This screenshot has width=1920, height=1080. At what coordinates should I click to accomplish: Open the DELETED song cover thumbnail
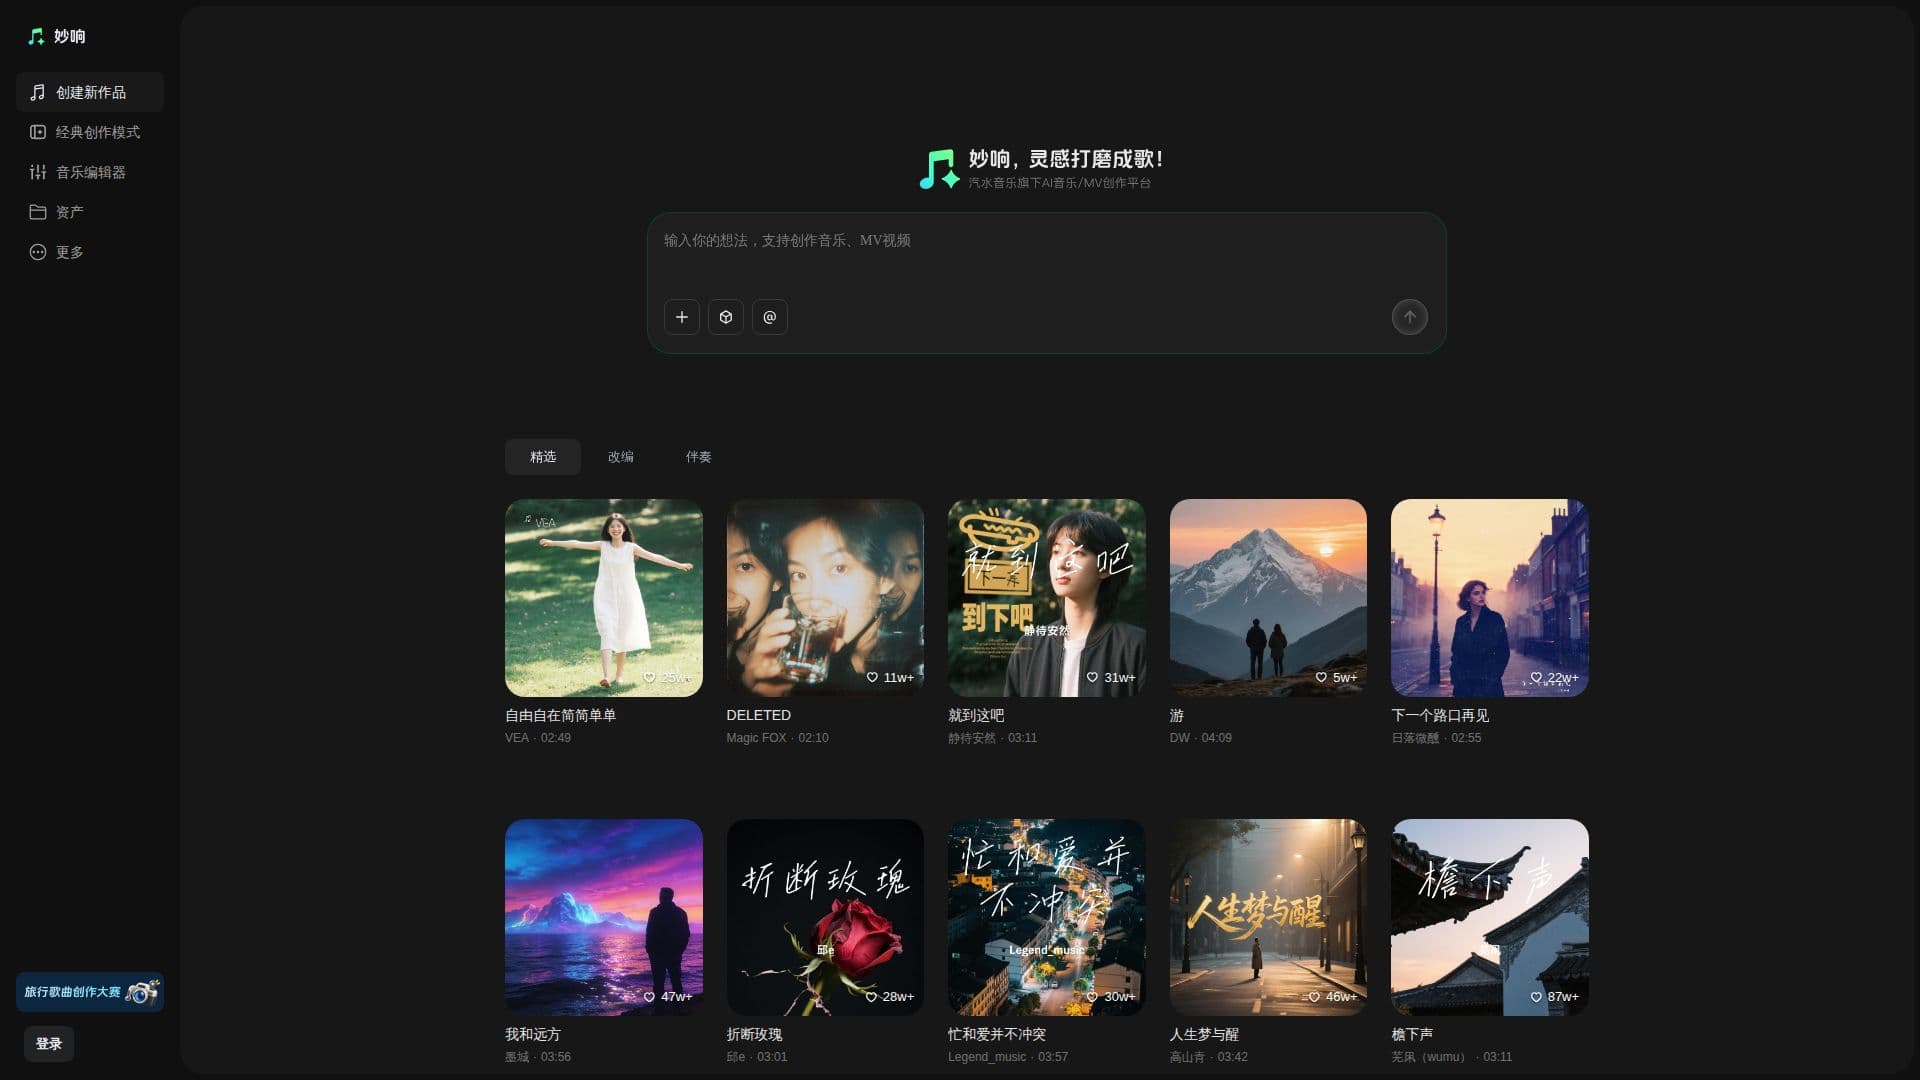pyautogui.click(x=825, y=598)
